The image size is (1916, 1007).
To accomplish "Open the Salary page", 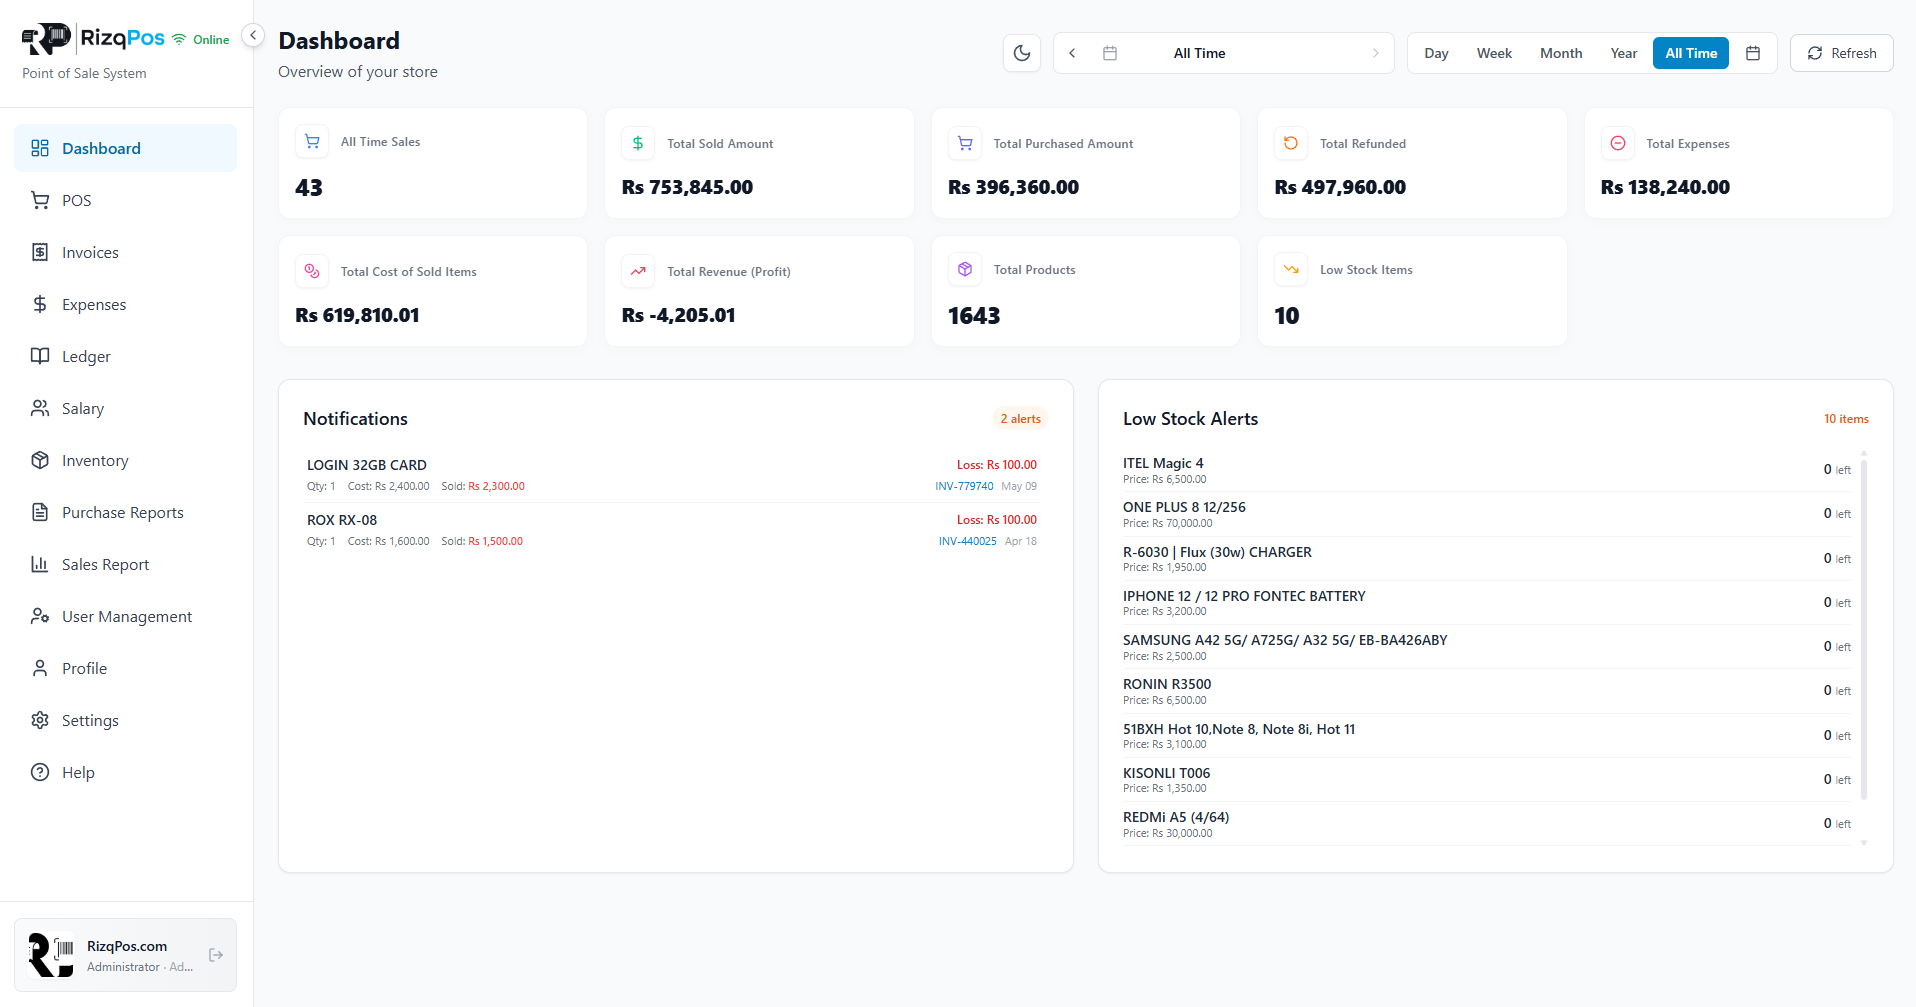I will click(126, 408).
